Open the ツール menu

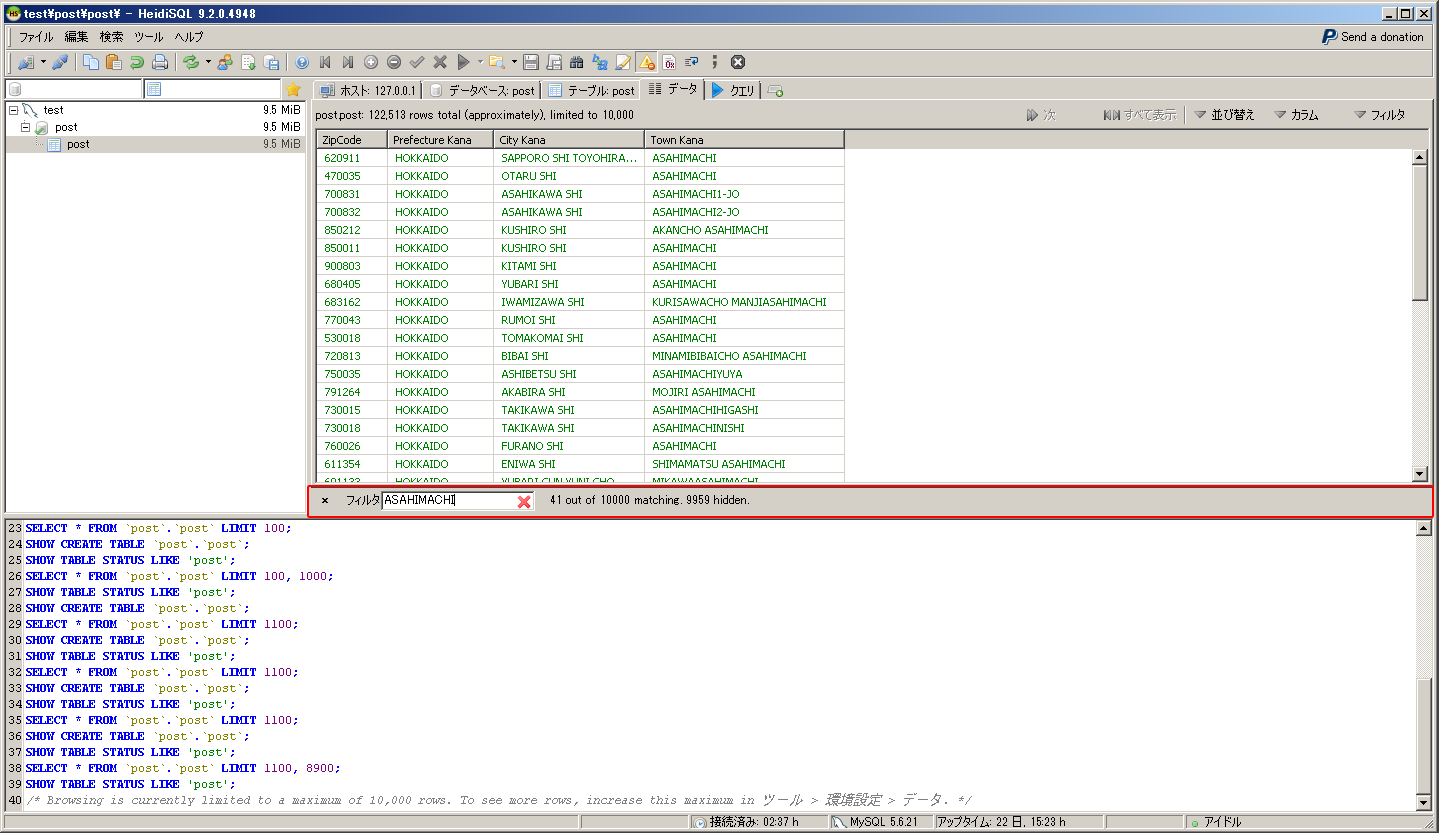pyautogui.click(x=148, y=37)
